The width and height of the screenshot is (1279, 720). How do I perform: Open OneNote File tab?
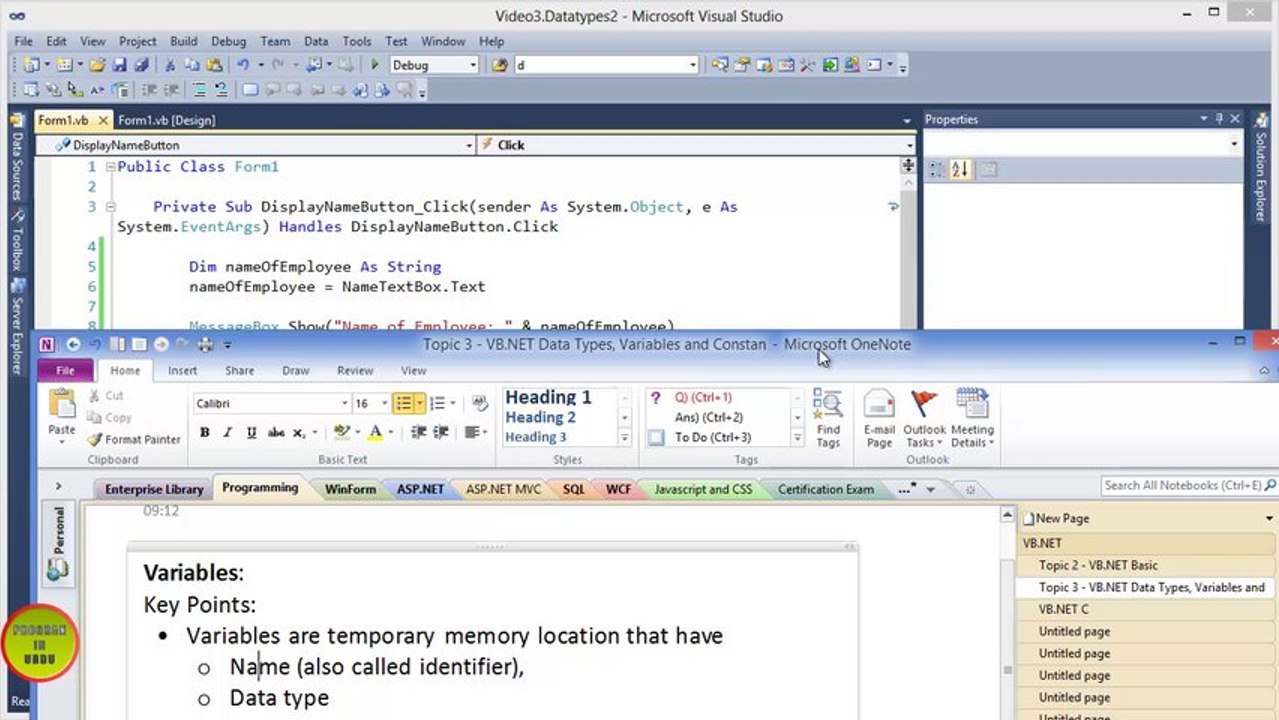click(x=65, y=370)
